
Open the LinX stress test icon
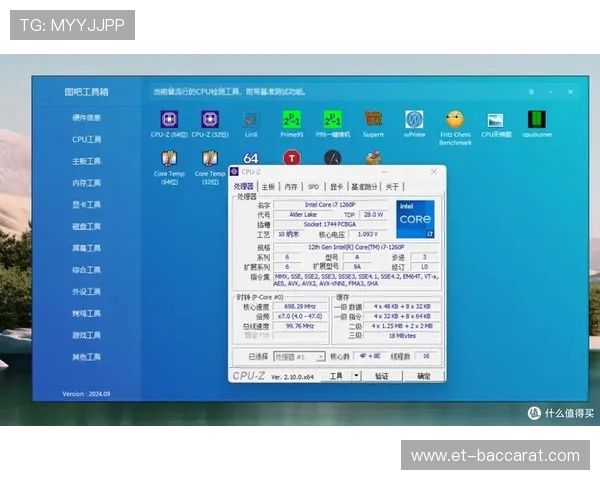click(x=251, y=119)
